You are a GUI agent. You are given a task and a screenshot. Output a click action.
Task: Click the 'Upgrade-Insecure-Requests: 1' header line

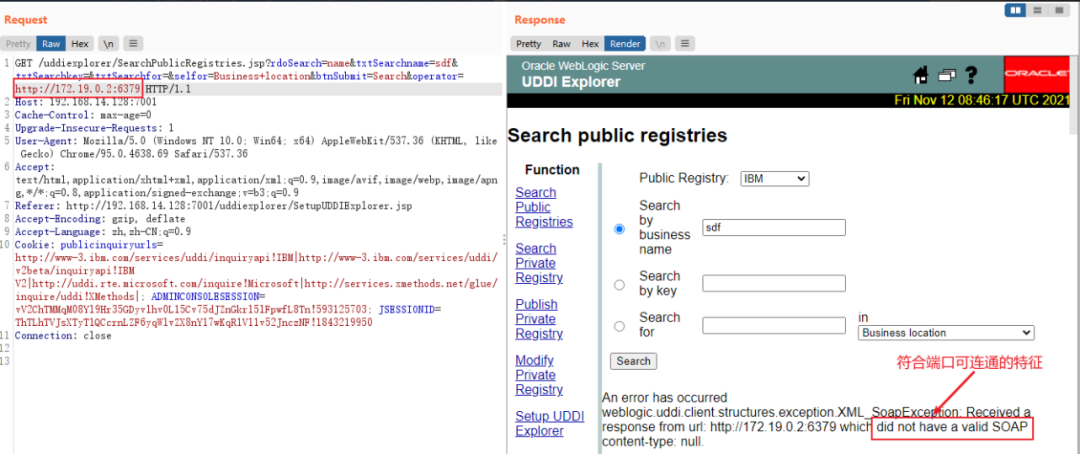click(x=94, y=127)
